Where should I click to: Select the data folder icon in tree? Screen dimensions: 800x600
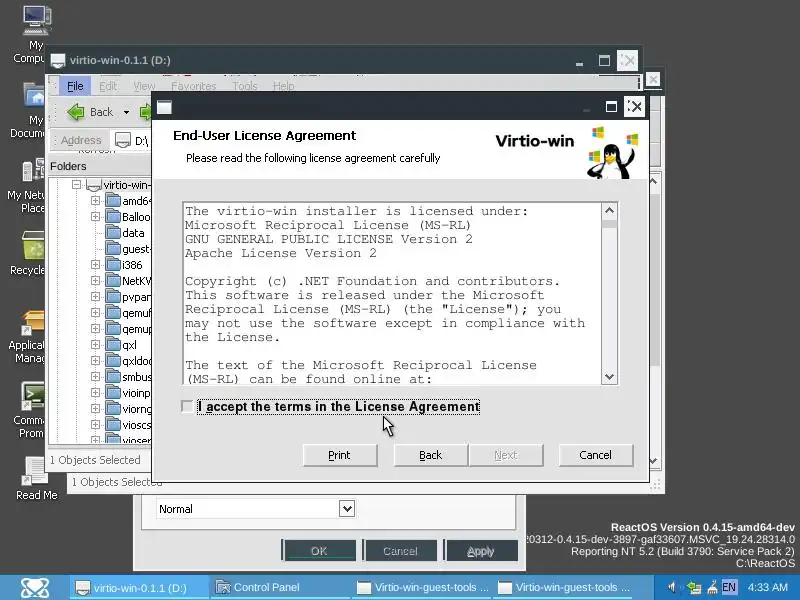(x=113, y=233)
